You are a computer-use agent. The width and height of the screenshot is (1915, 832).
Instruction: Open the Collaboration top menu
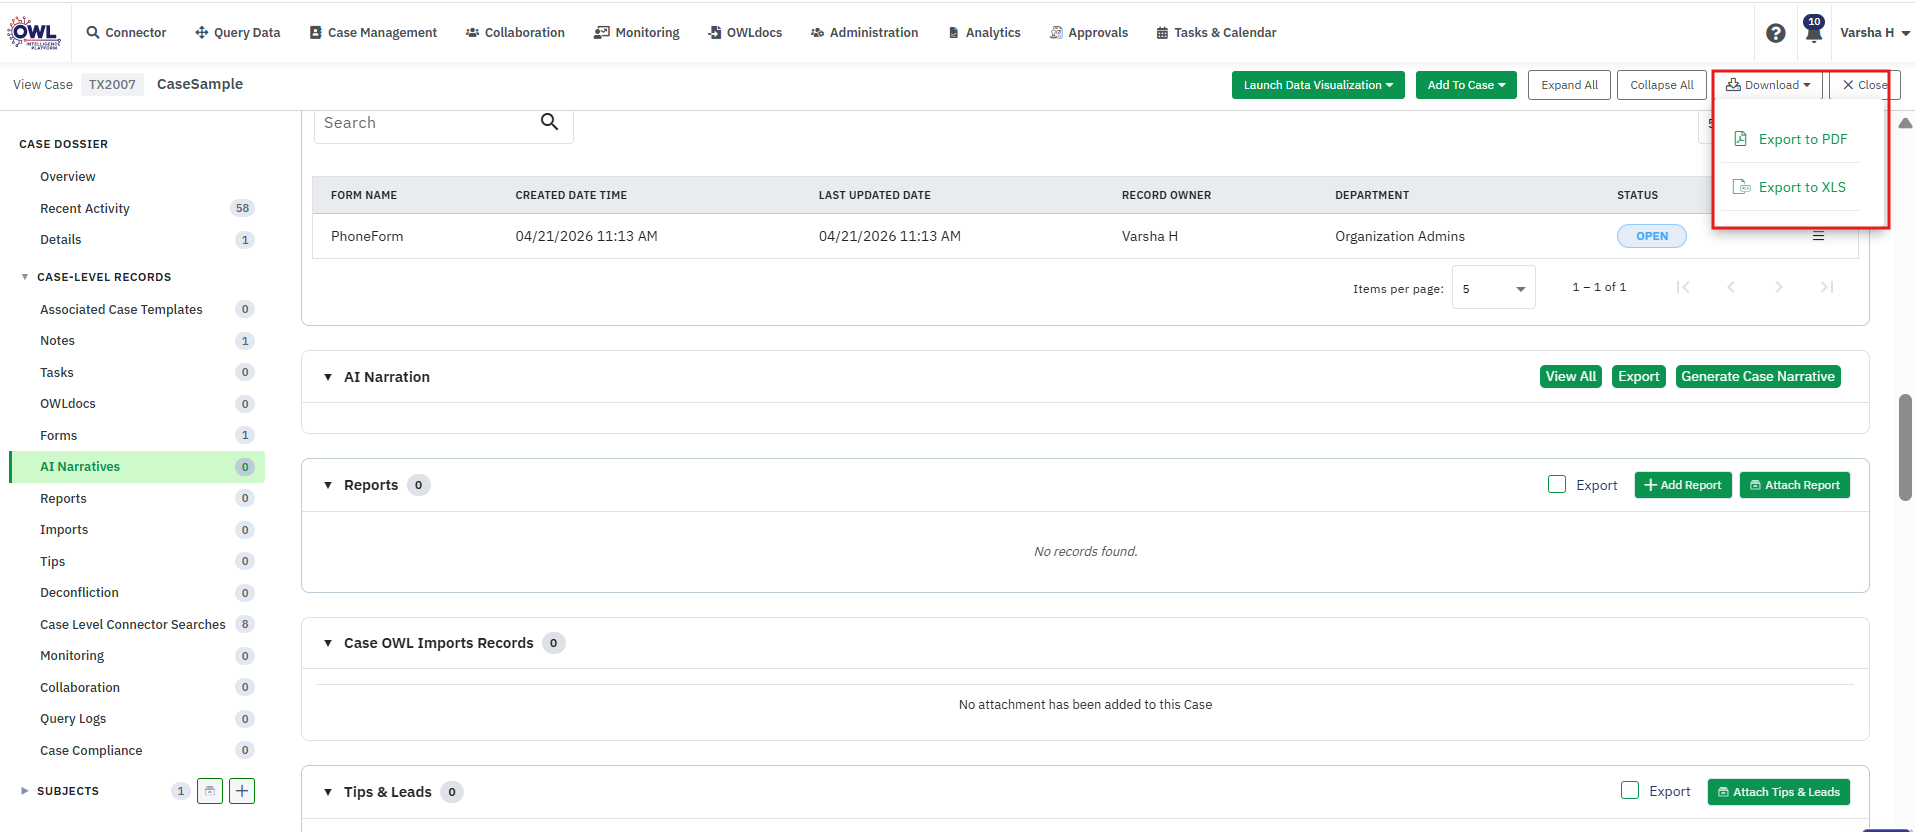tap(515, 33)
